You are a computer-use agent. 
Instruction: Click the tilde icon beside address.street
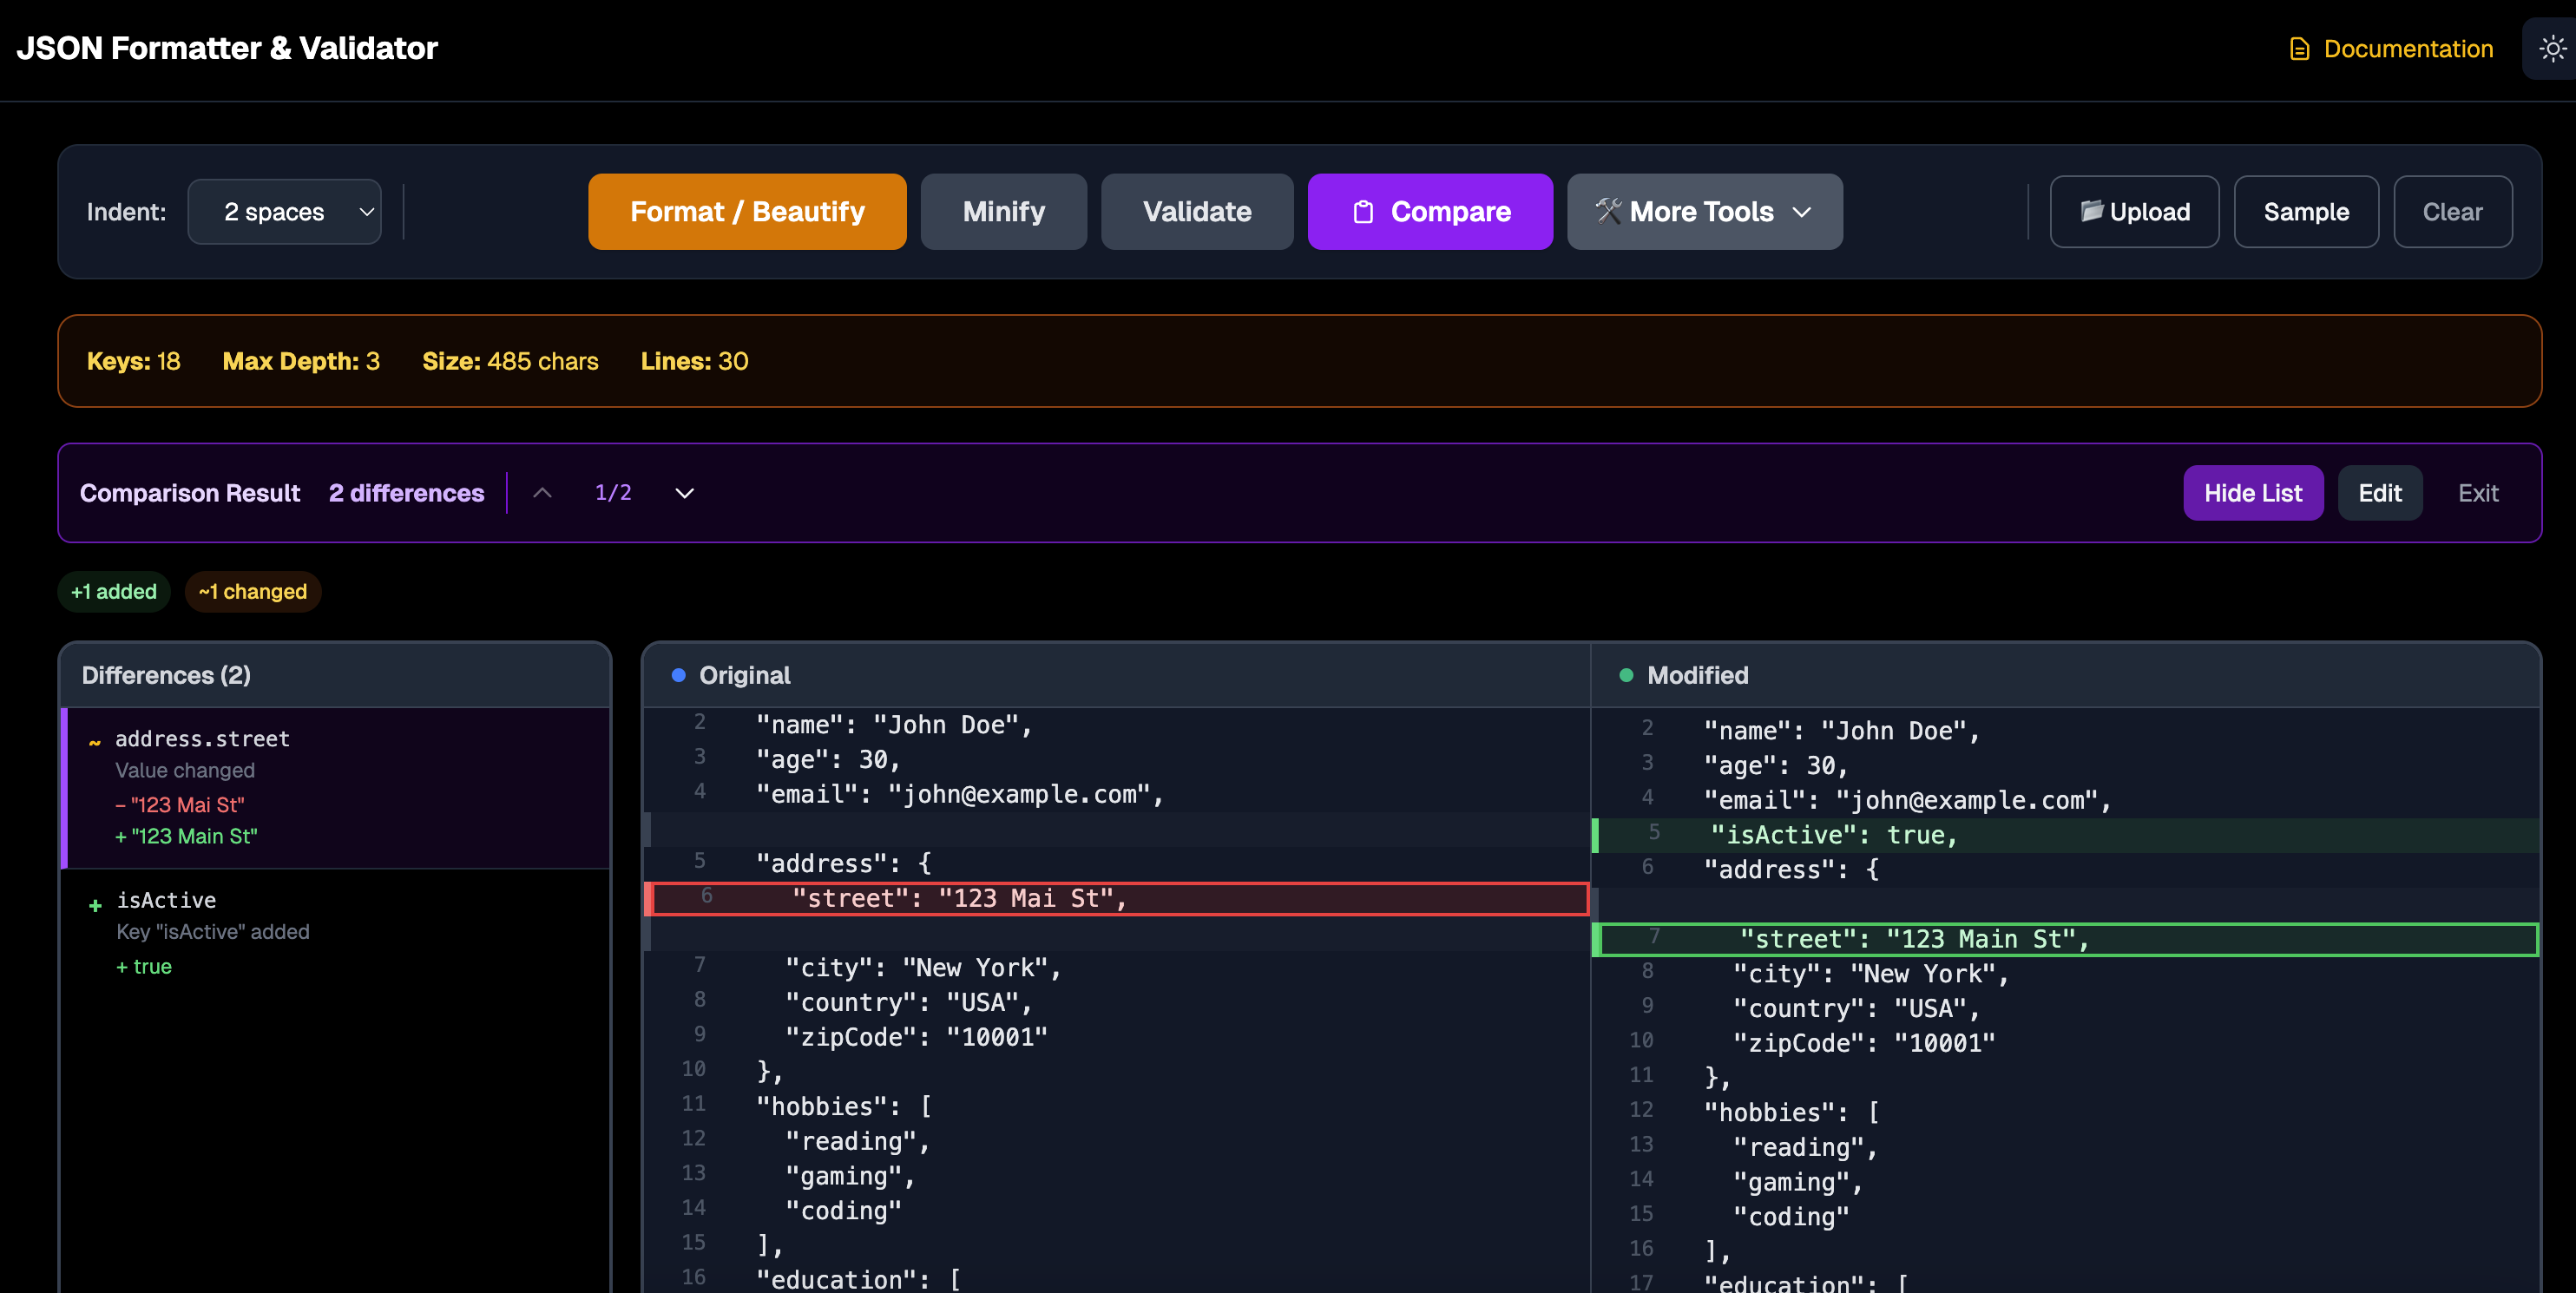tap(93, 742)
